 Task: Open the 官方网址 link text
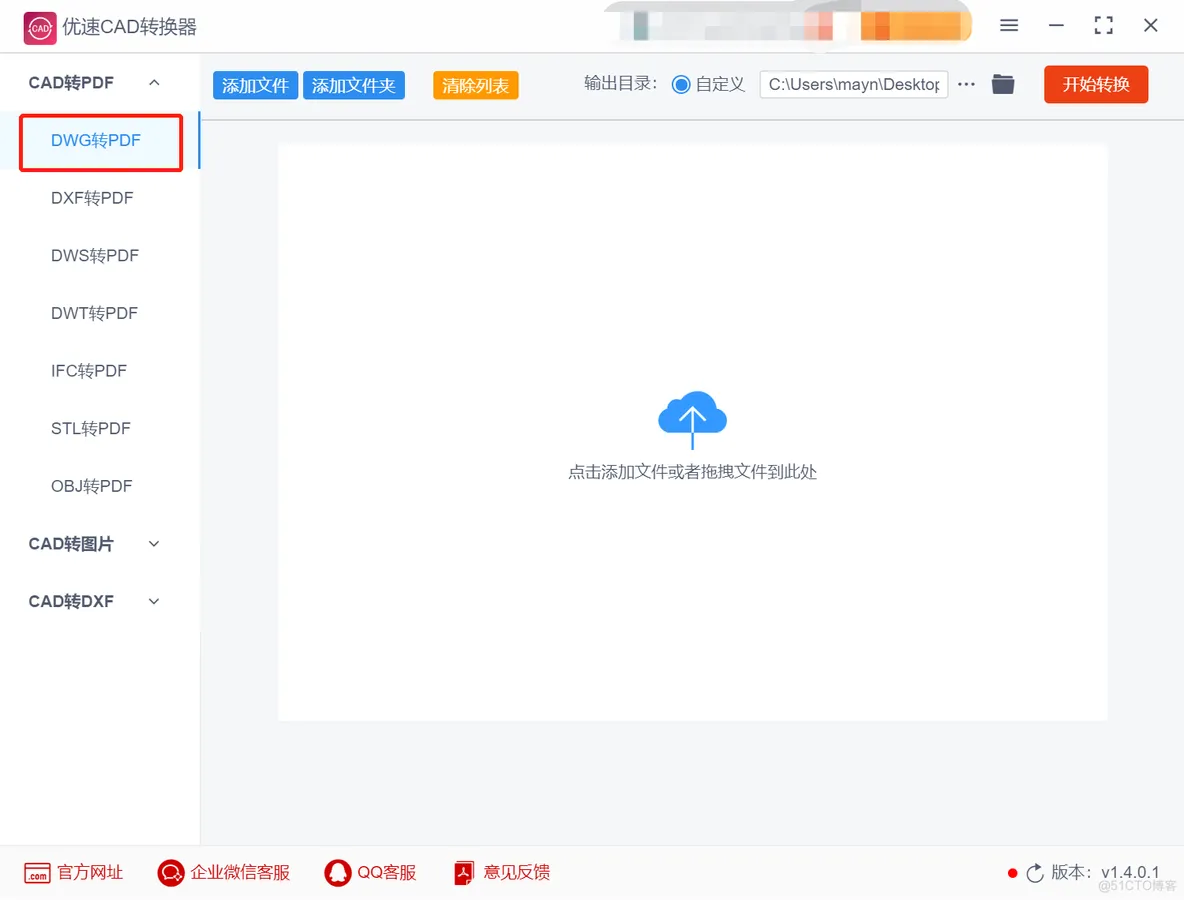coord(91,873)
